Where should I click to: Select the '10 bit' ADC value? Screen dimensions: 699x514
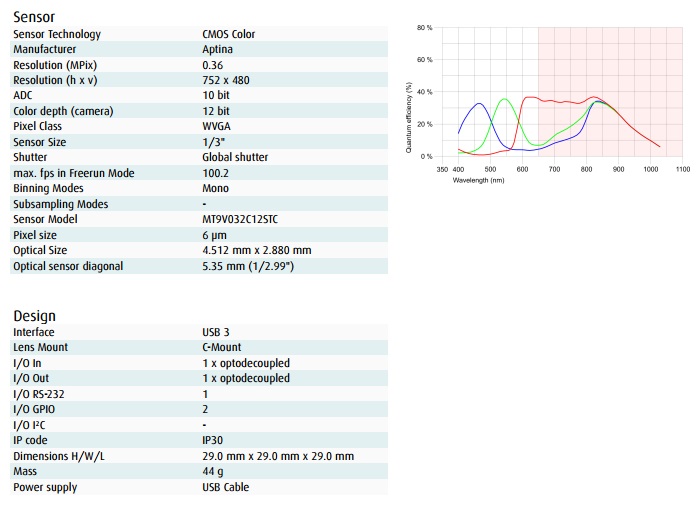click(x=216, y=95)
